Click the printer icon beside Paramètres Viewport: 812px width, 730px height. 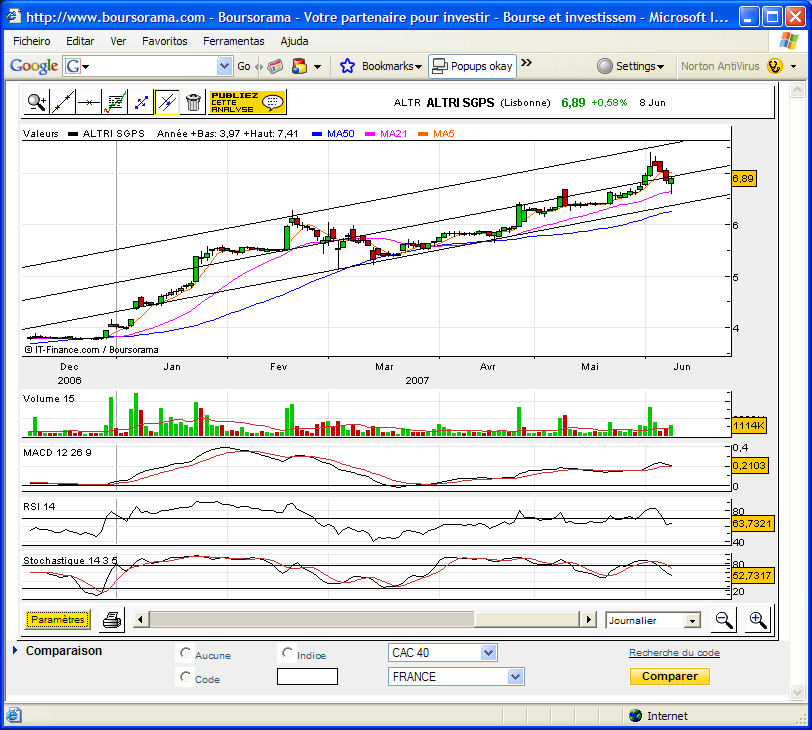[111, 619]
